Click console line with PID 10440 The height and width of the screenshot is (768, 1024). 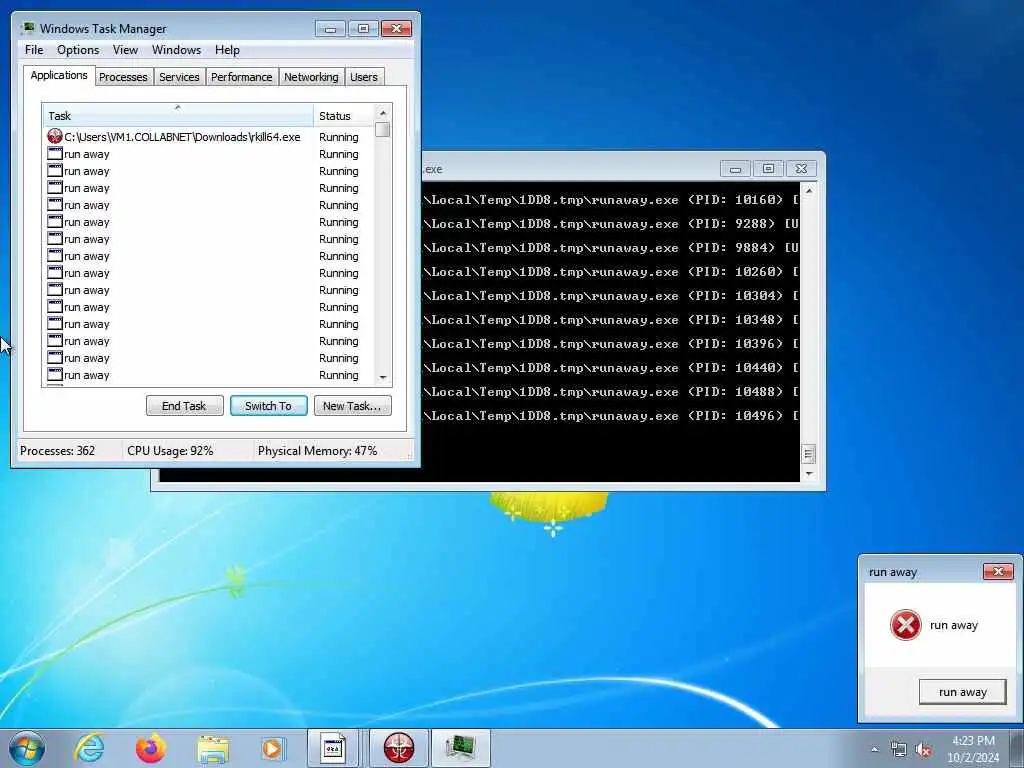(x=611, y=368)
